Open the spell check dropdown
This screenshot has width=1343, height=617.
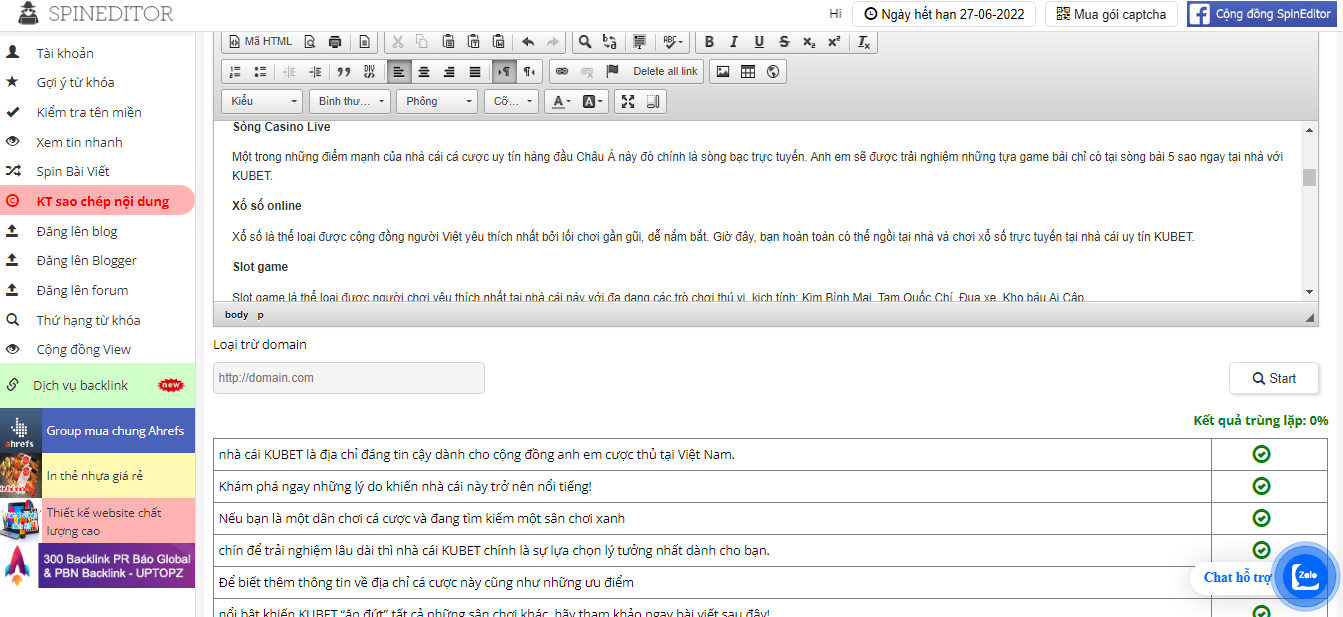click(673, 42)
